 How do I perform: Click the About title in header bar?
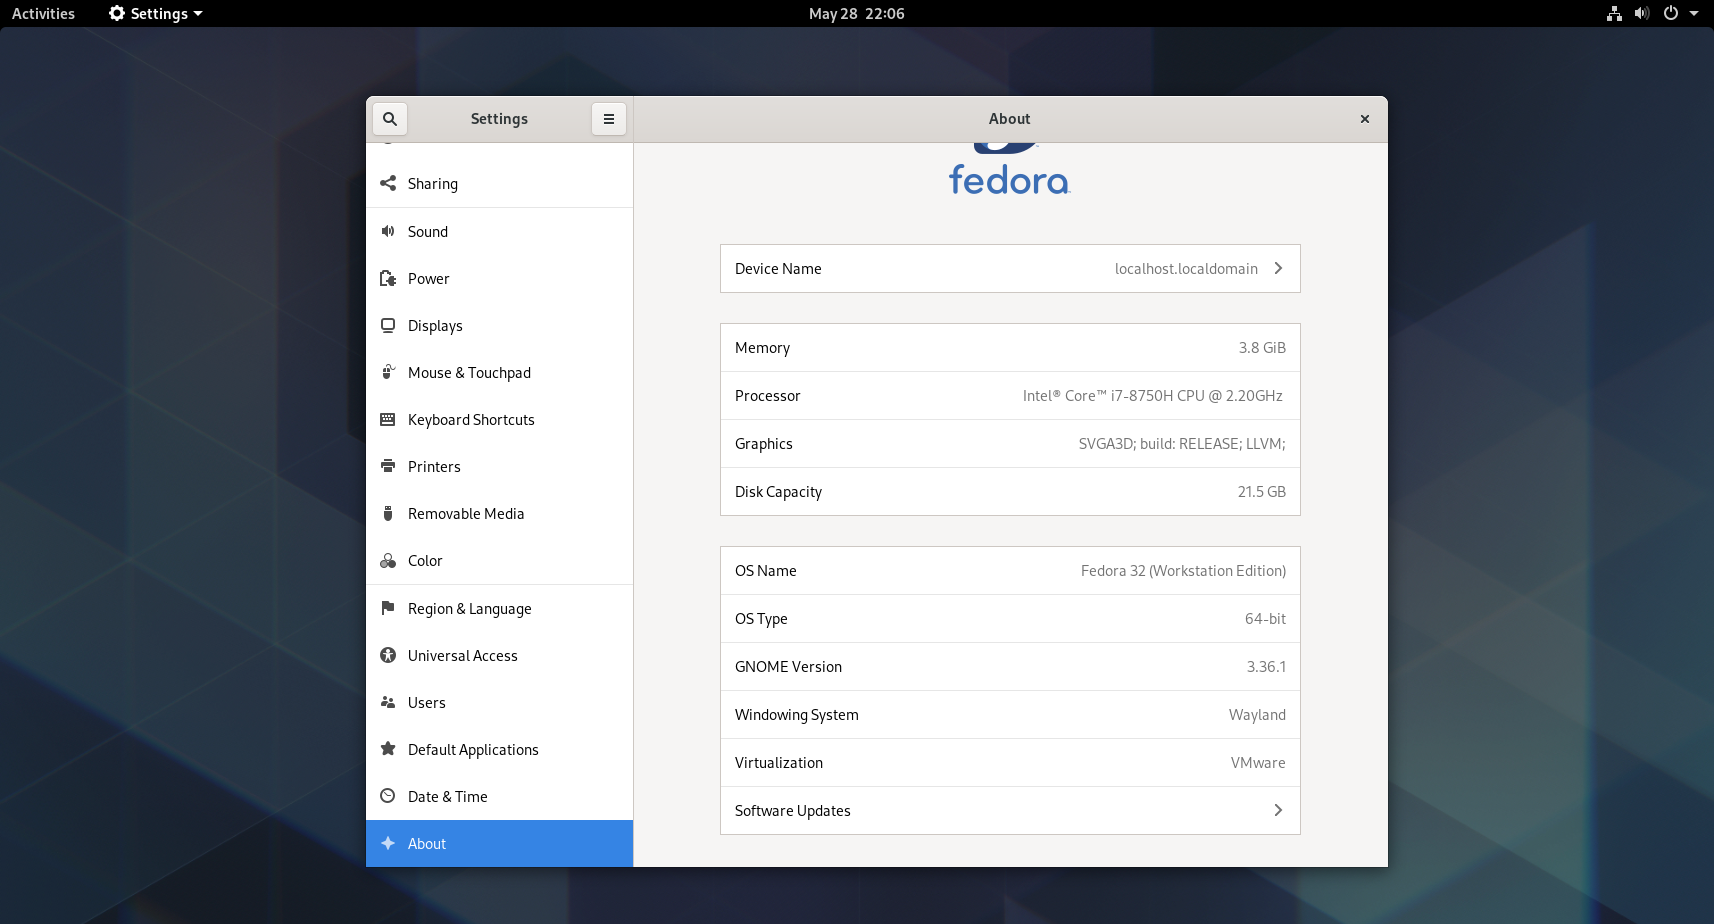(x=1009, y=119)
